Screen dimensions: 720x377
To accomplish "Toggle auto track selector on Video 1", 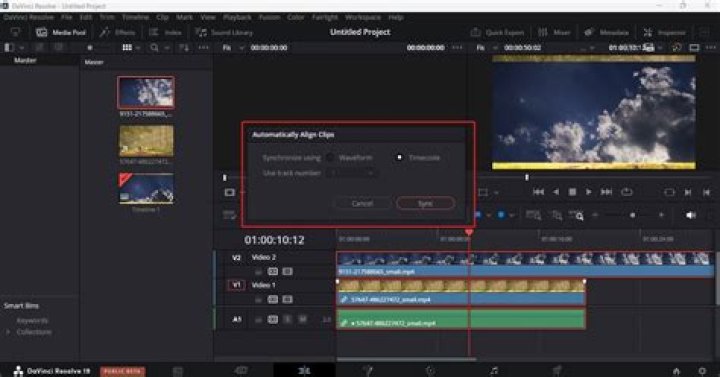I will [273, 299].
